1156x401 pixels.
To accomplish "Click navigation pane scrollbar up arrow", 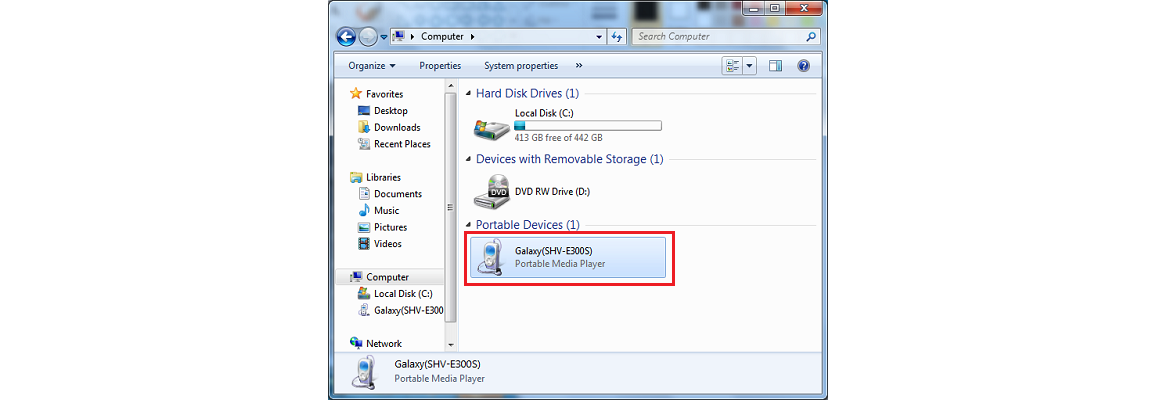I will (x=451, y=88).
